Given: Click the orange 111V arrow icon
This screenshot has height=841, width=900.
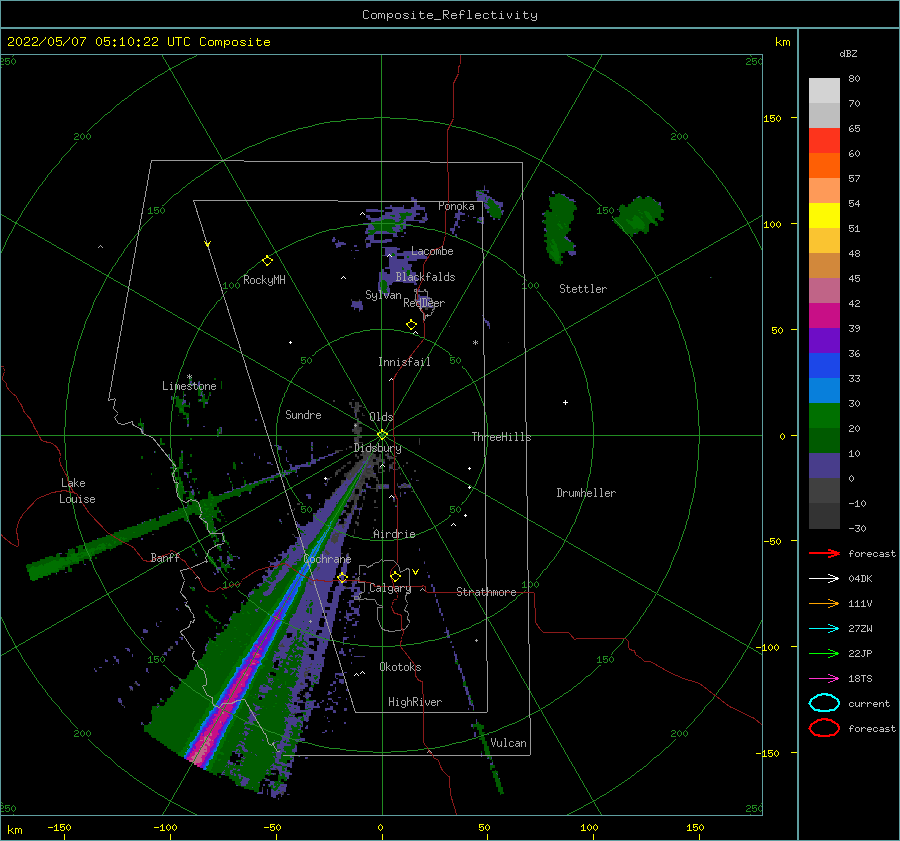Looking at the screenshot, I should click(x=824, y=603).
